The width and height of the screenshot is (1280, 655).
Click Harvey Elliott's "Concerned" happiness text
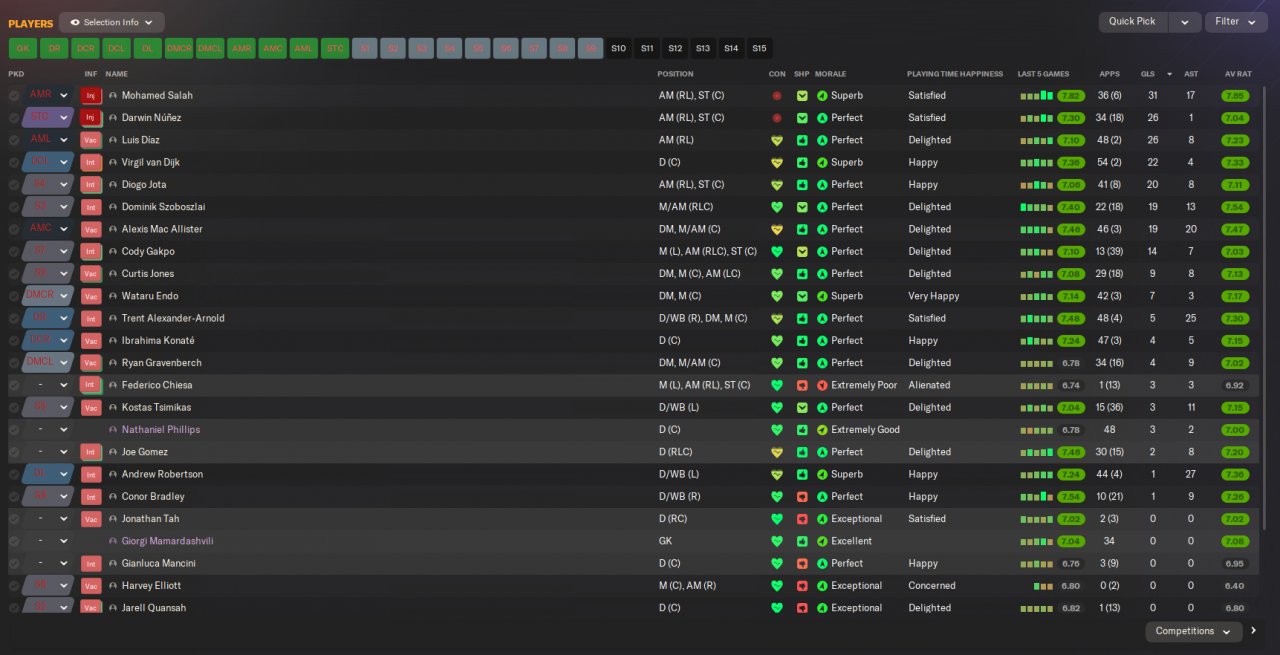(x=932, y=586)
